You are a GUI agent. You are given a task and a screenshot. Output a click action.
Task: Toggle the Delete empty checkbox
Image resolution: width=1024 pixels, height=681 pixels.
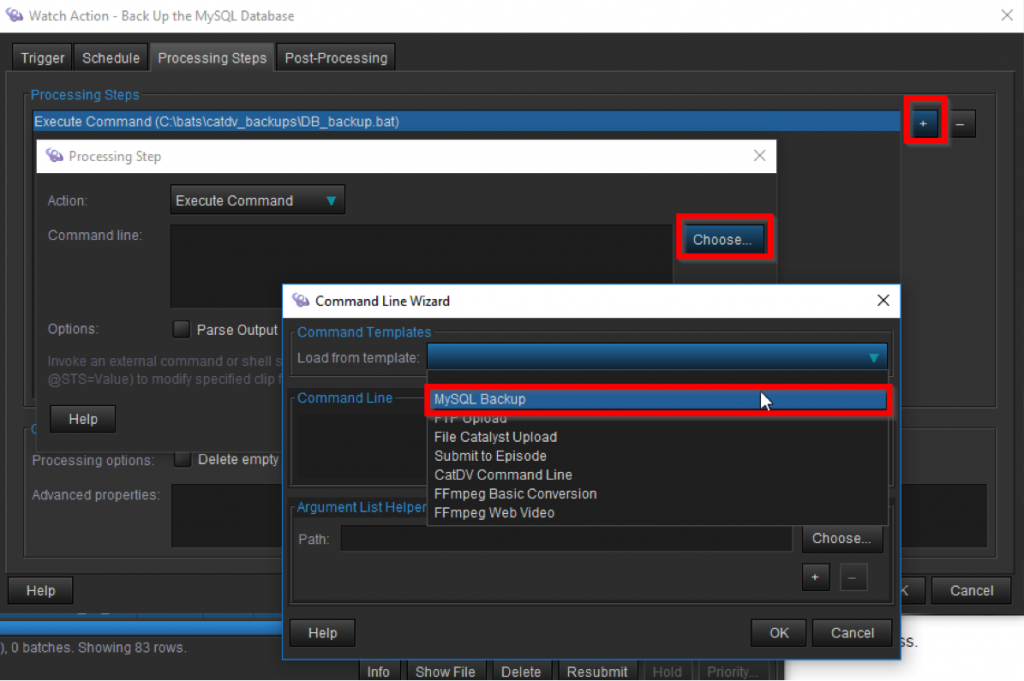click(182, 459)
